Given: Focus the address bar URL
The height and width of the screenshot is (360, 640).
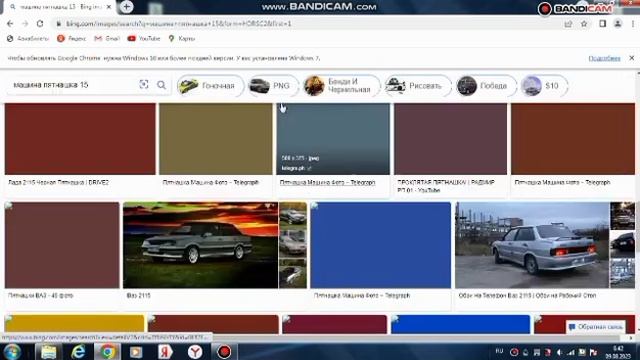Looking at the screenshot, I should click(179, 24).
